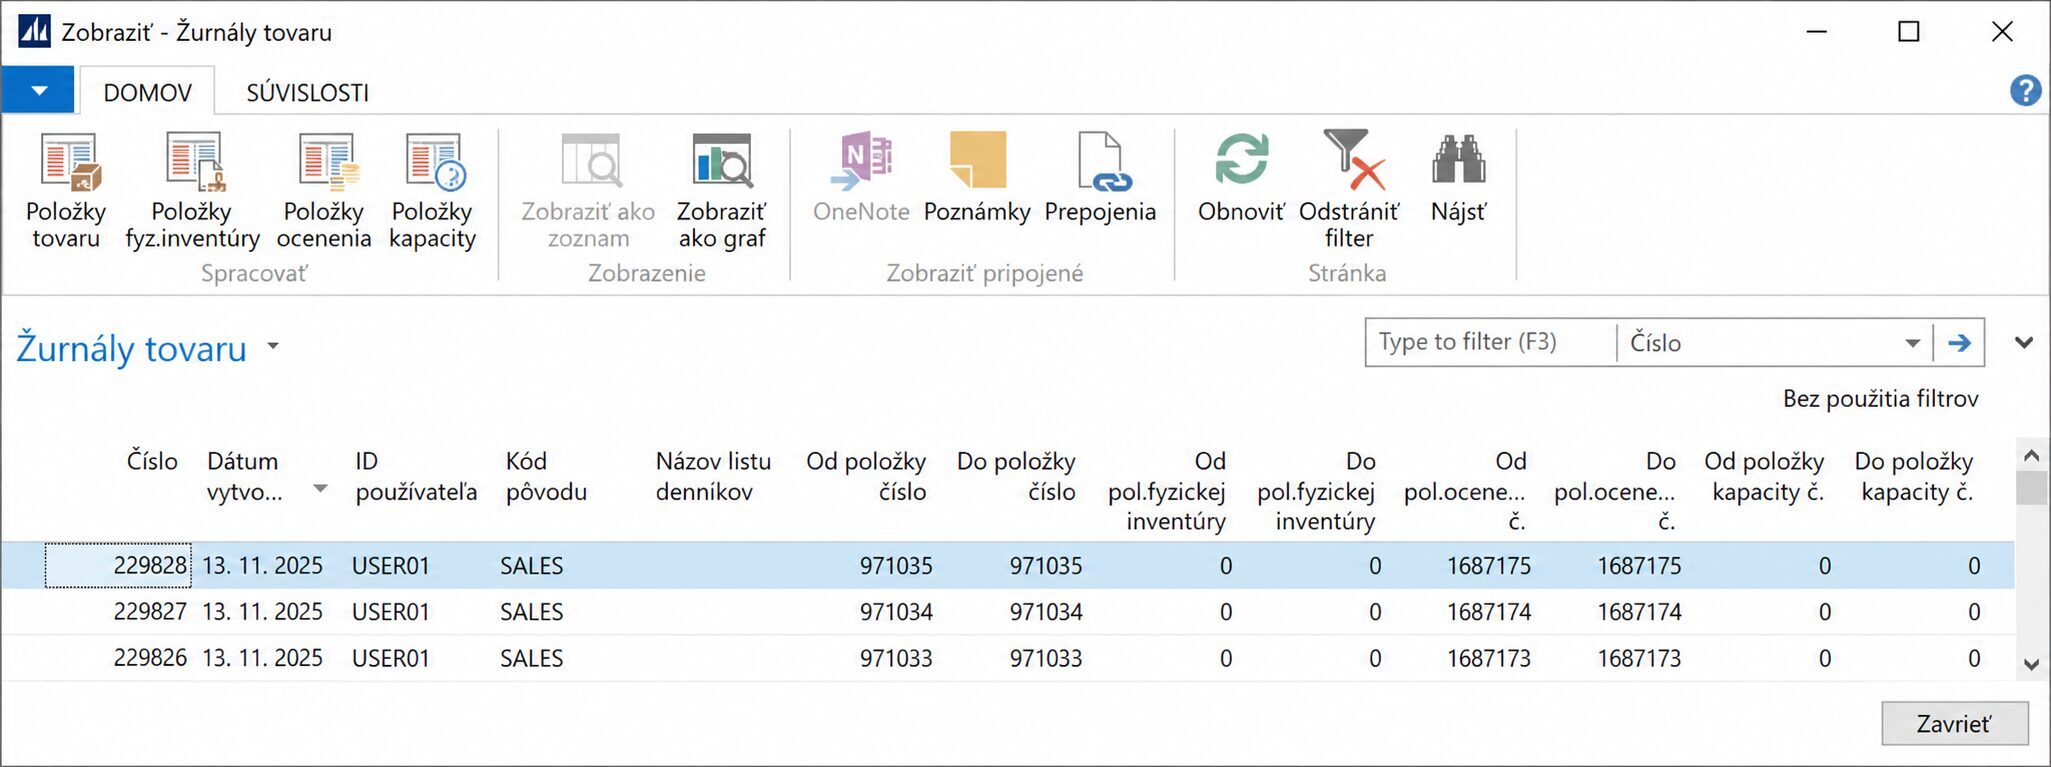Open Prepojenia links
The height and width of the screenshot is (767, 2051).
pos(1100,178)
